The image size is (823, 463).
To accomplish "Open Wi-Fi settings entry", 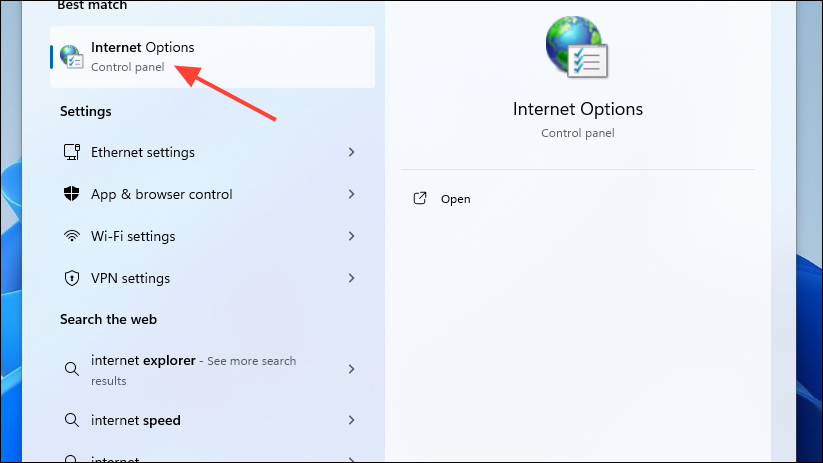I will point(212,236).
